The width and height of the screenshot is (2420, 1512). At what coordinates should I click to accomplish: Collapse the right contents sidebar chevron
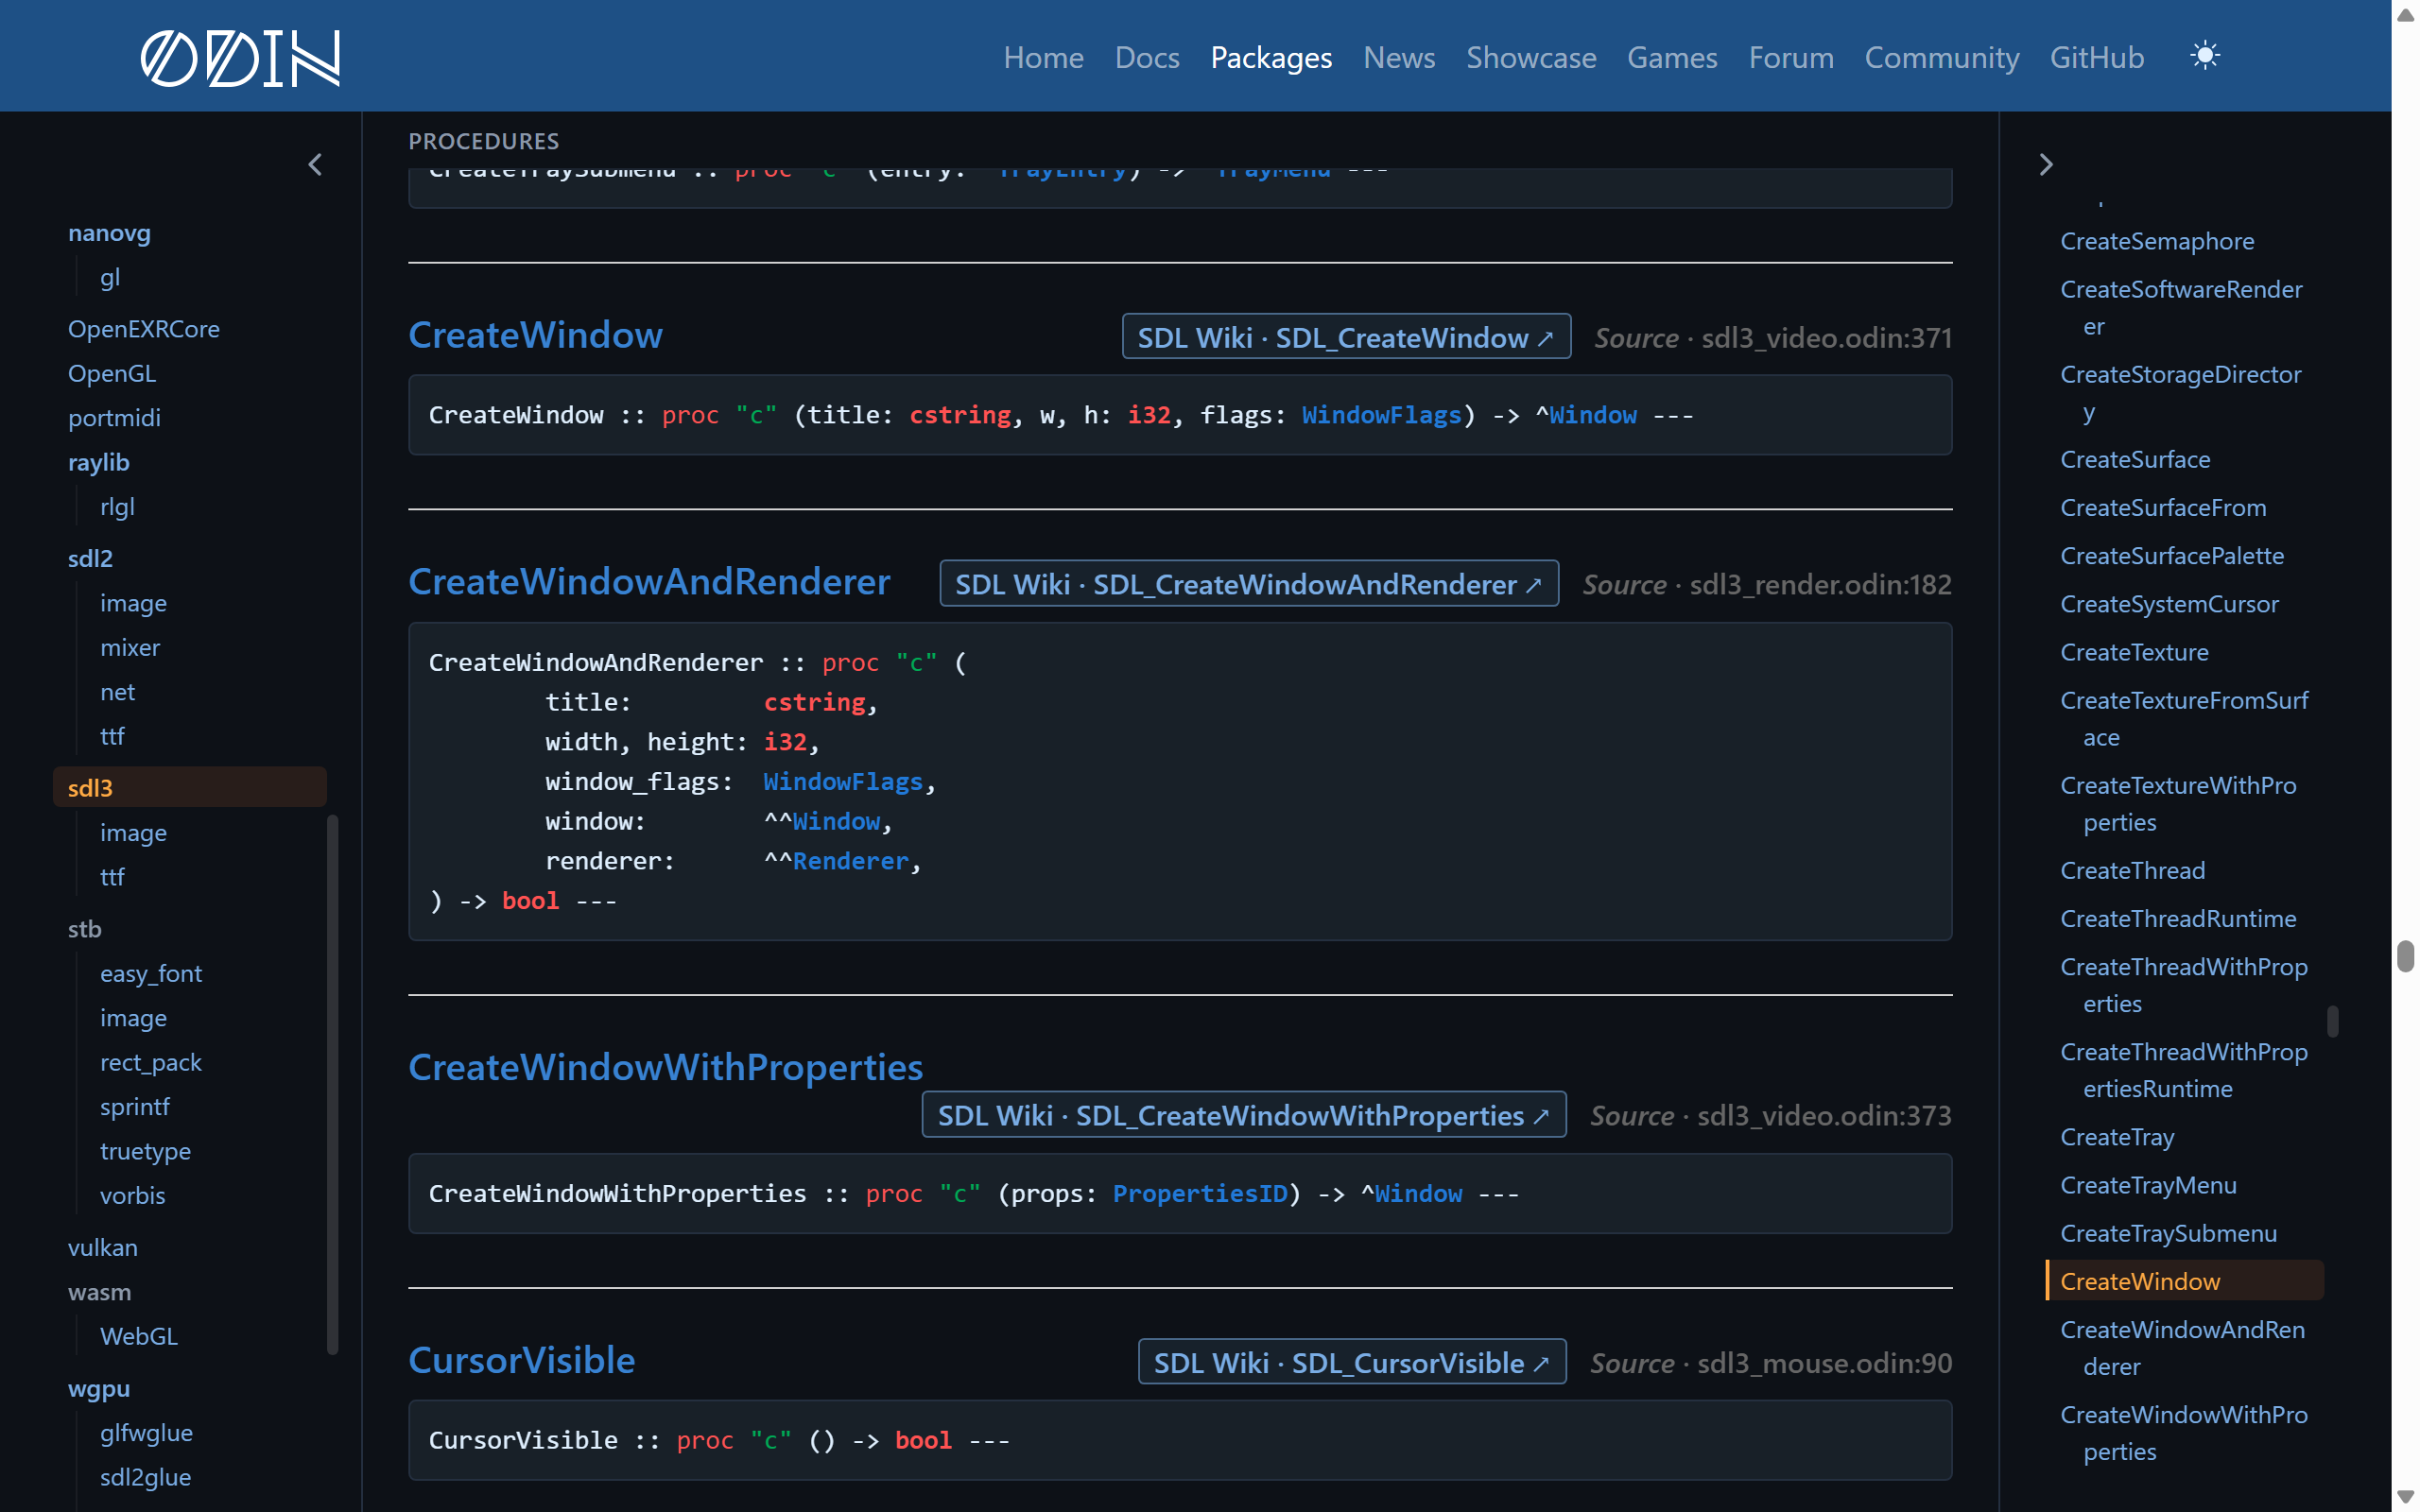(2045, 164)
